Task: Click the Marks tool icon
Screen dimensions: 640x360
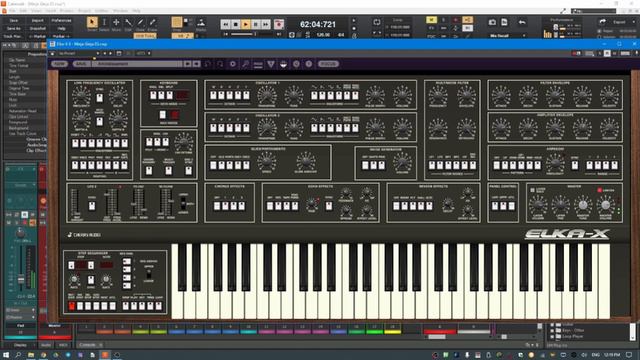Action: point(201,22)
